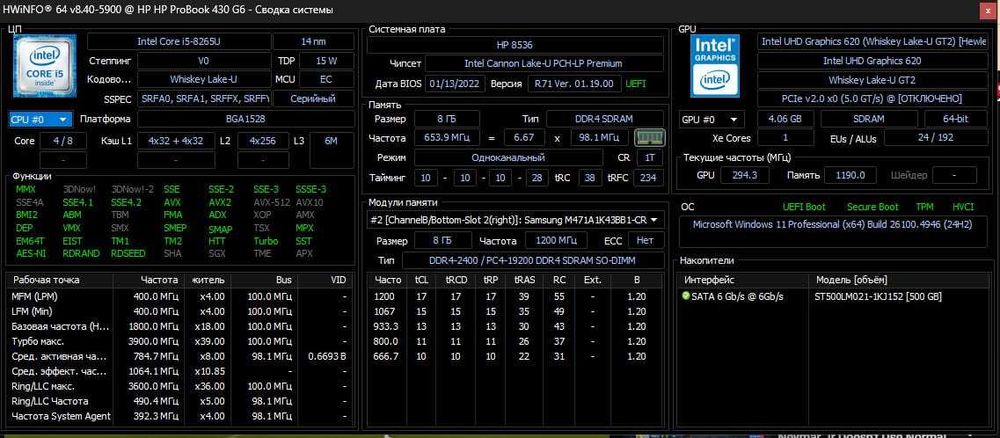1000x438 pixels.
Task: Click the green memory module icon
Action: tap(650, 138)
